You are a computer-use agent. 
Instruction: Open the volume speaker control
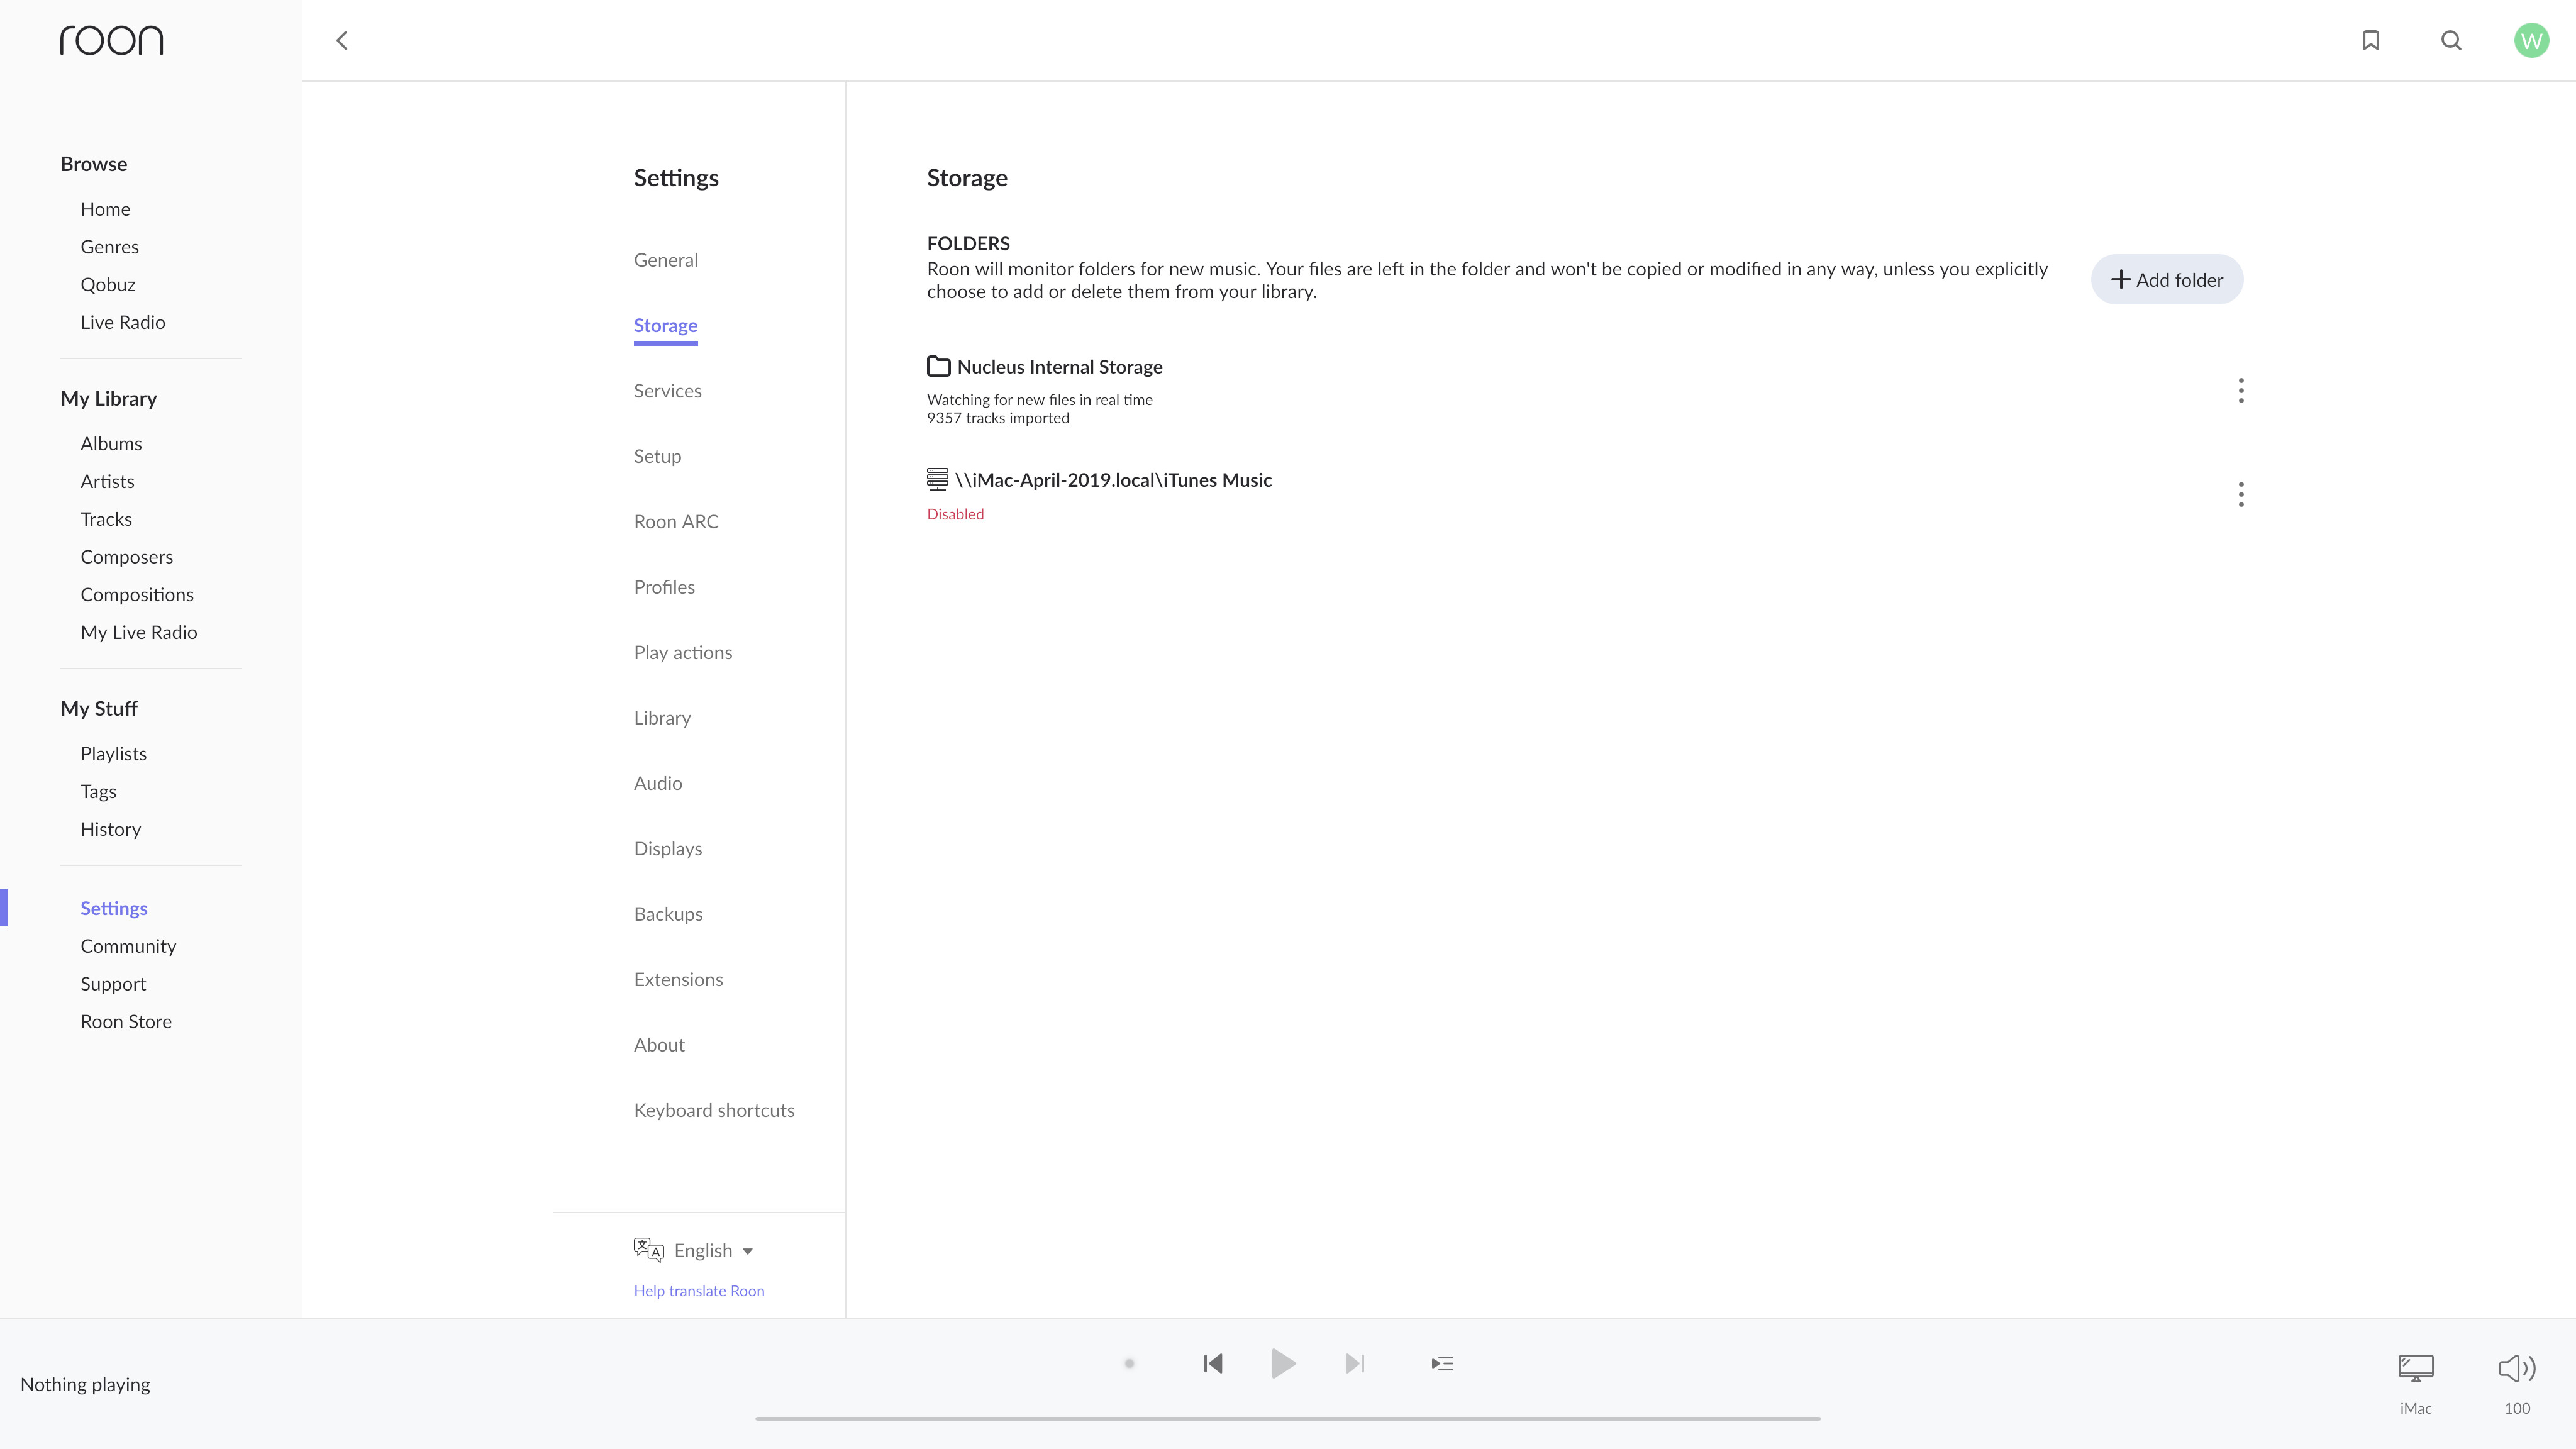2517,1367
